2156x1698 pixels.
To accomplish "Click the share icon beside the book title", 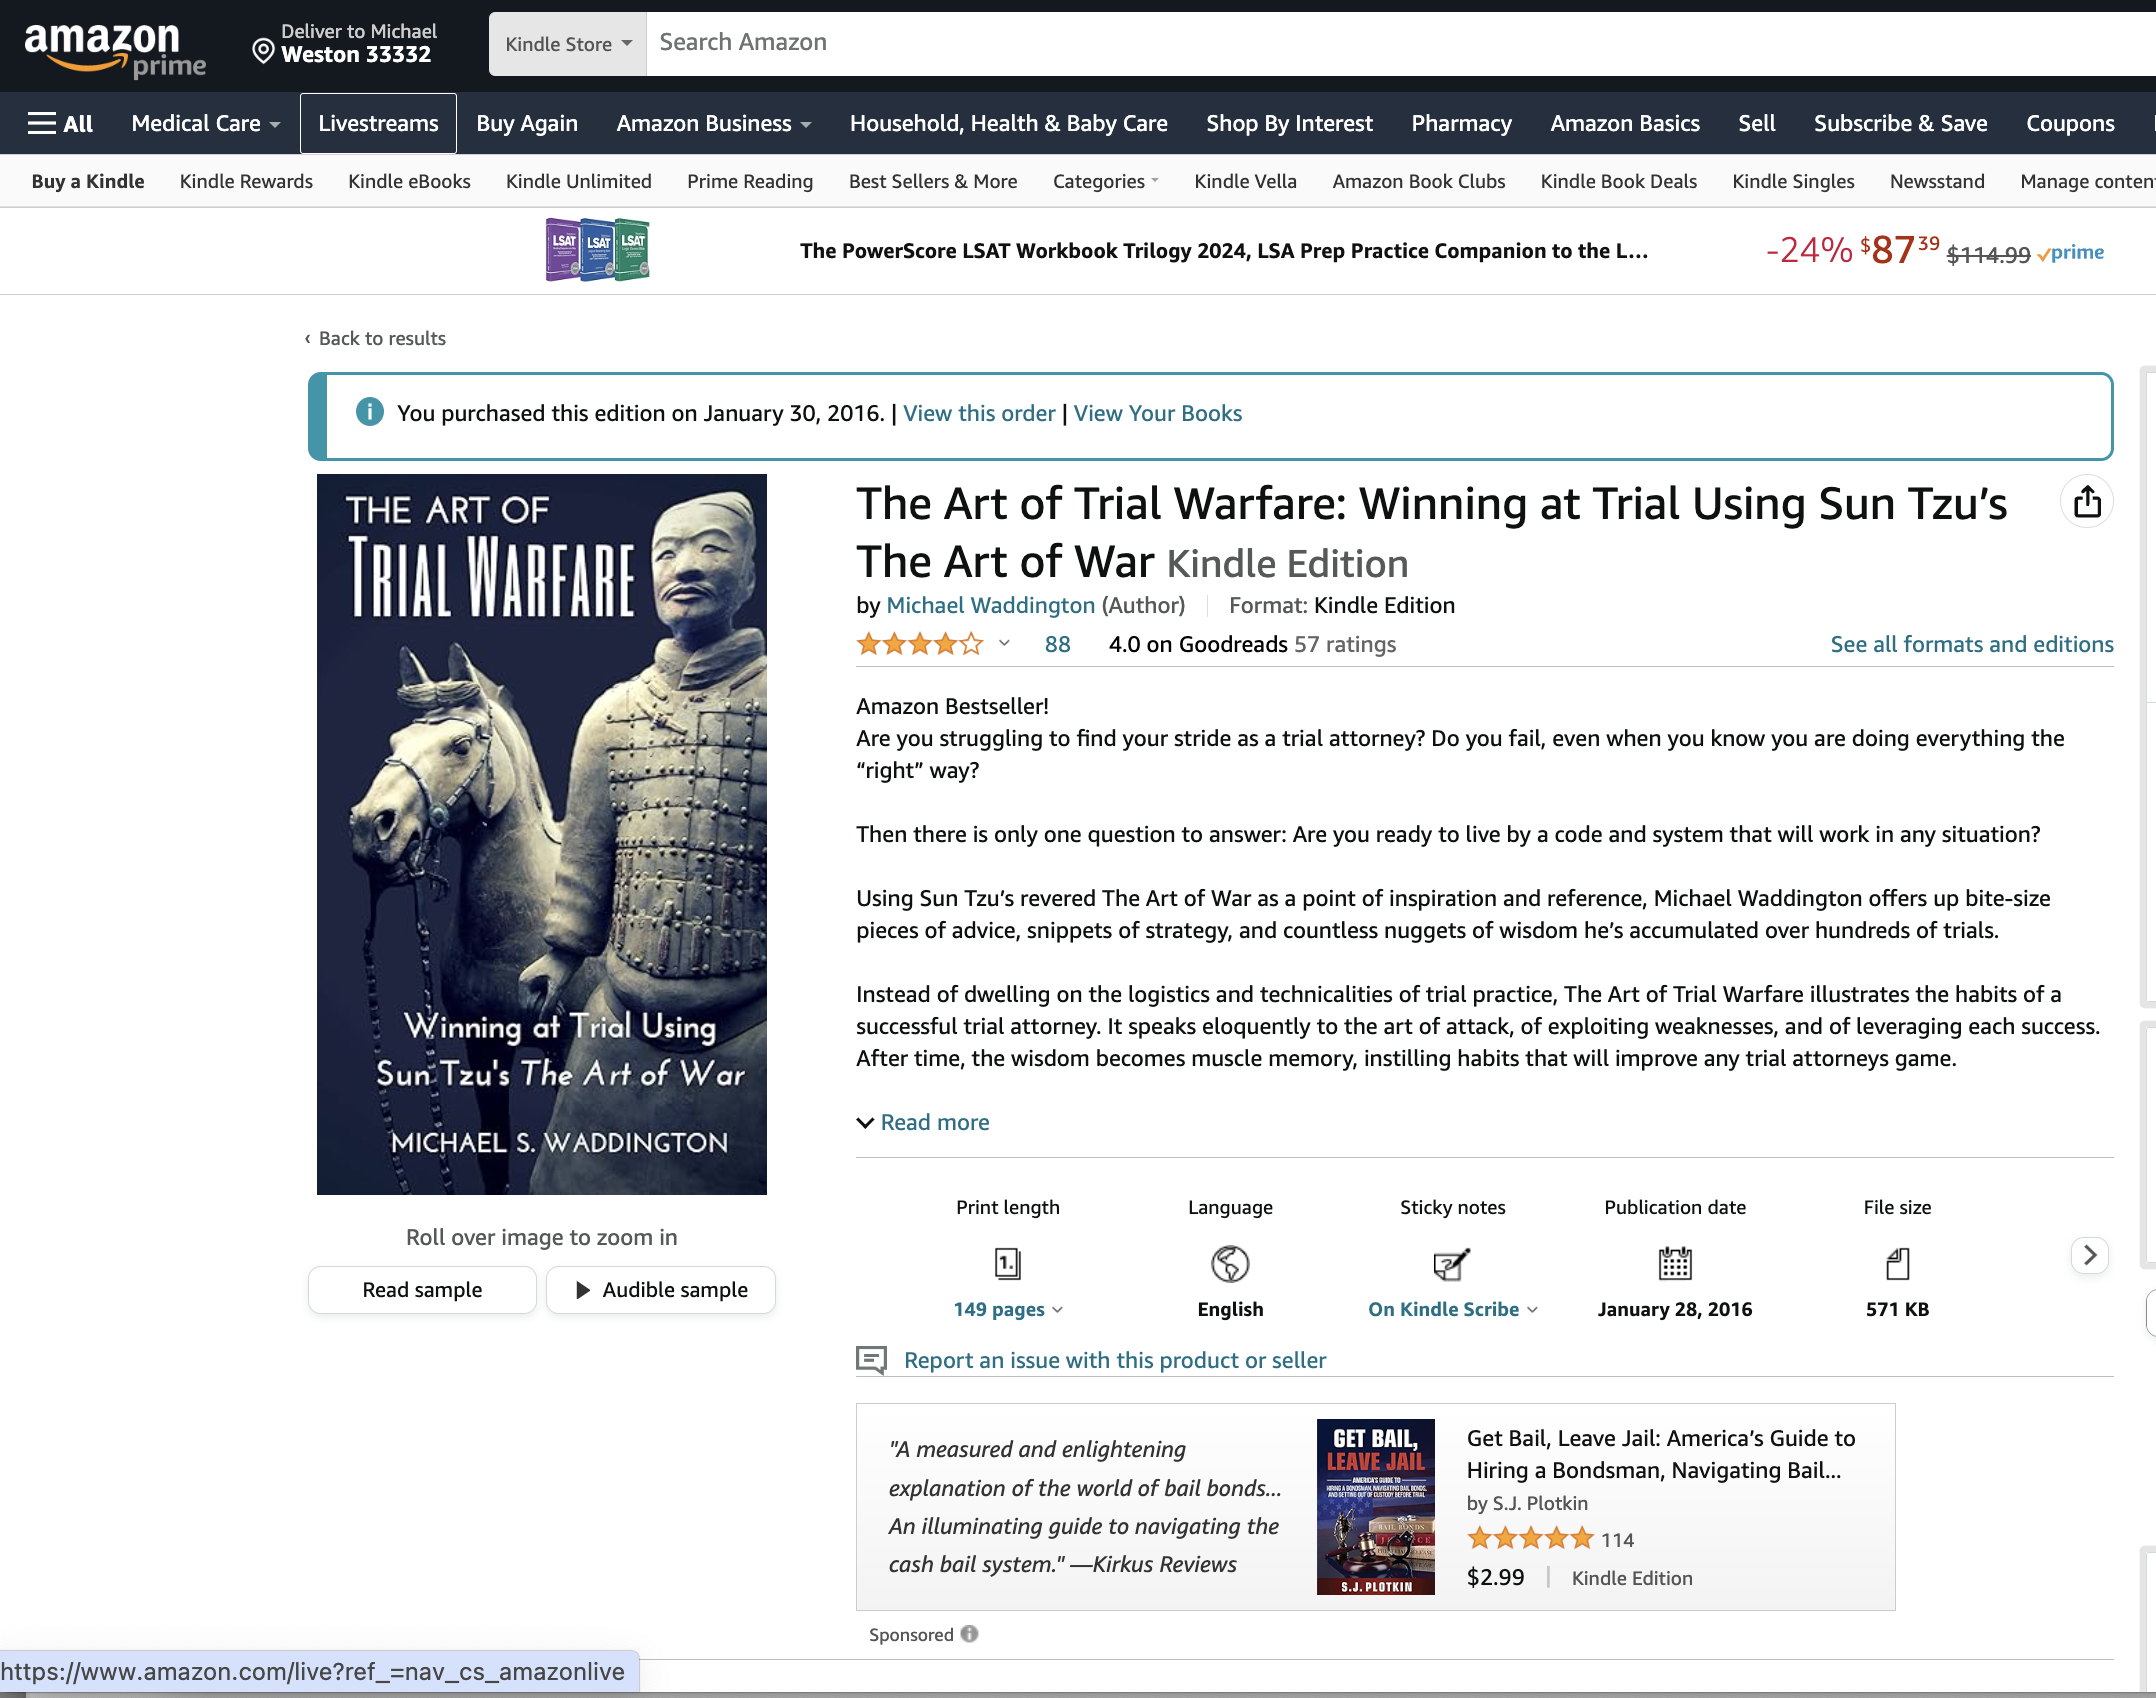I will coord(2087,501).
